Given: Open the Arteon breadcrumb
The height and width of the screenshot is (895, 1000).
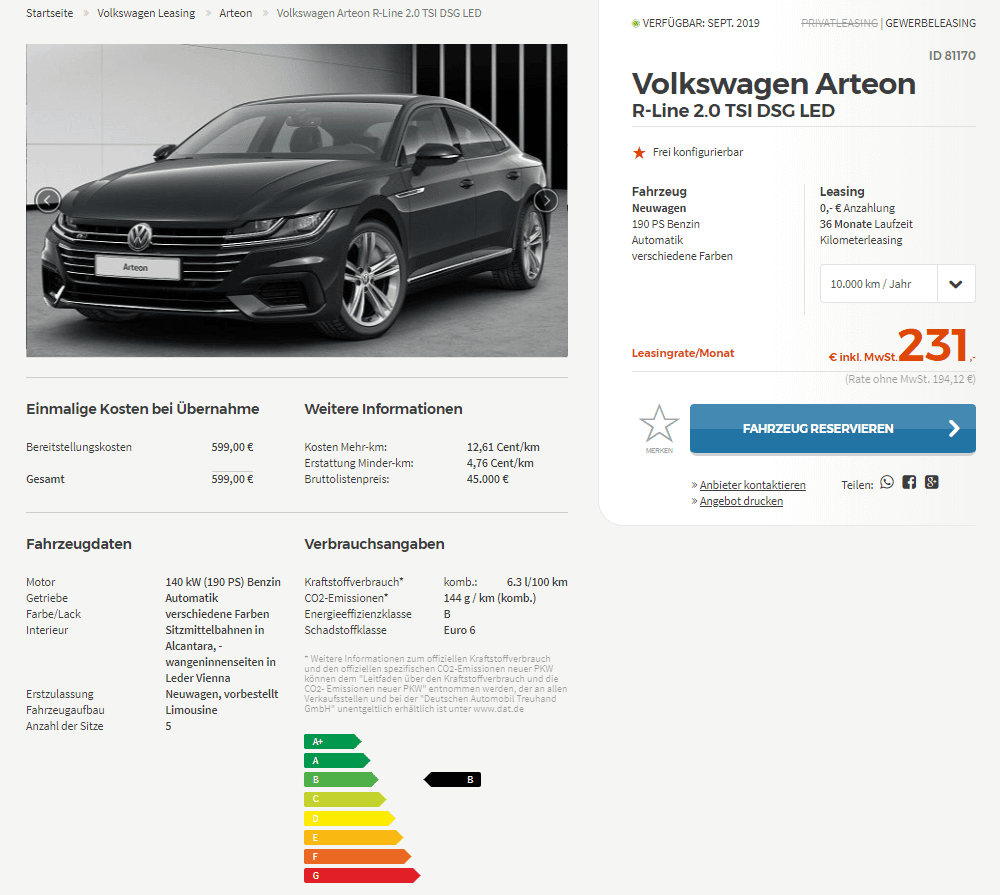Looking at the screenshot, I should pos(235,13).
